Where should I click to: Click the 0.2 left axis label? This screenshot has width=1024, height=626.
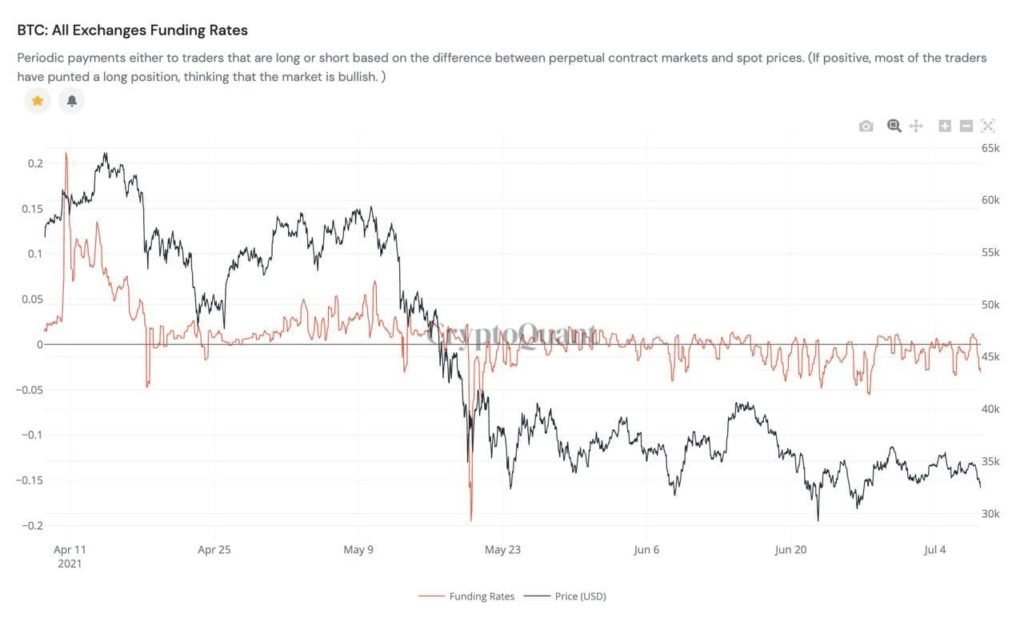coord(35,163)
